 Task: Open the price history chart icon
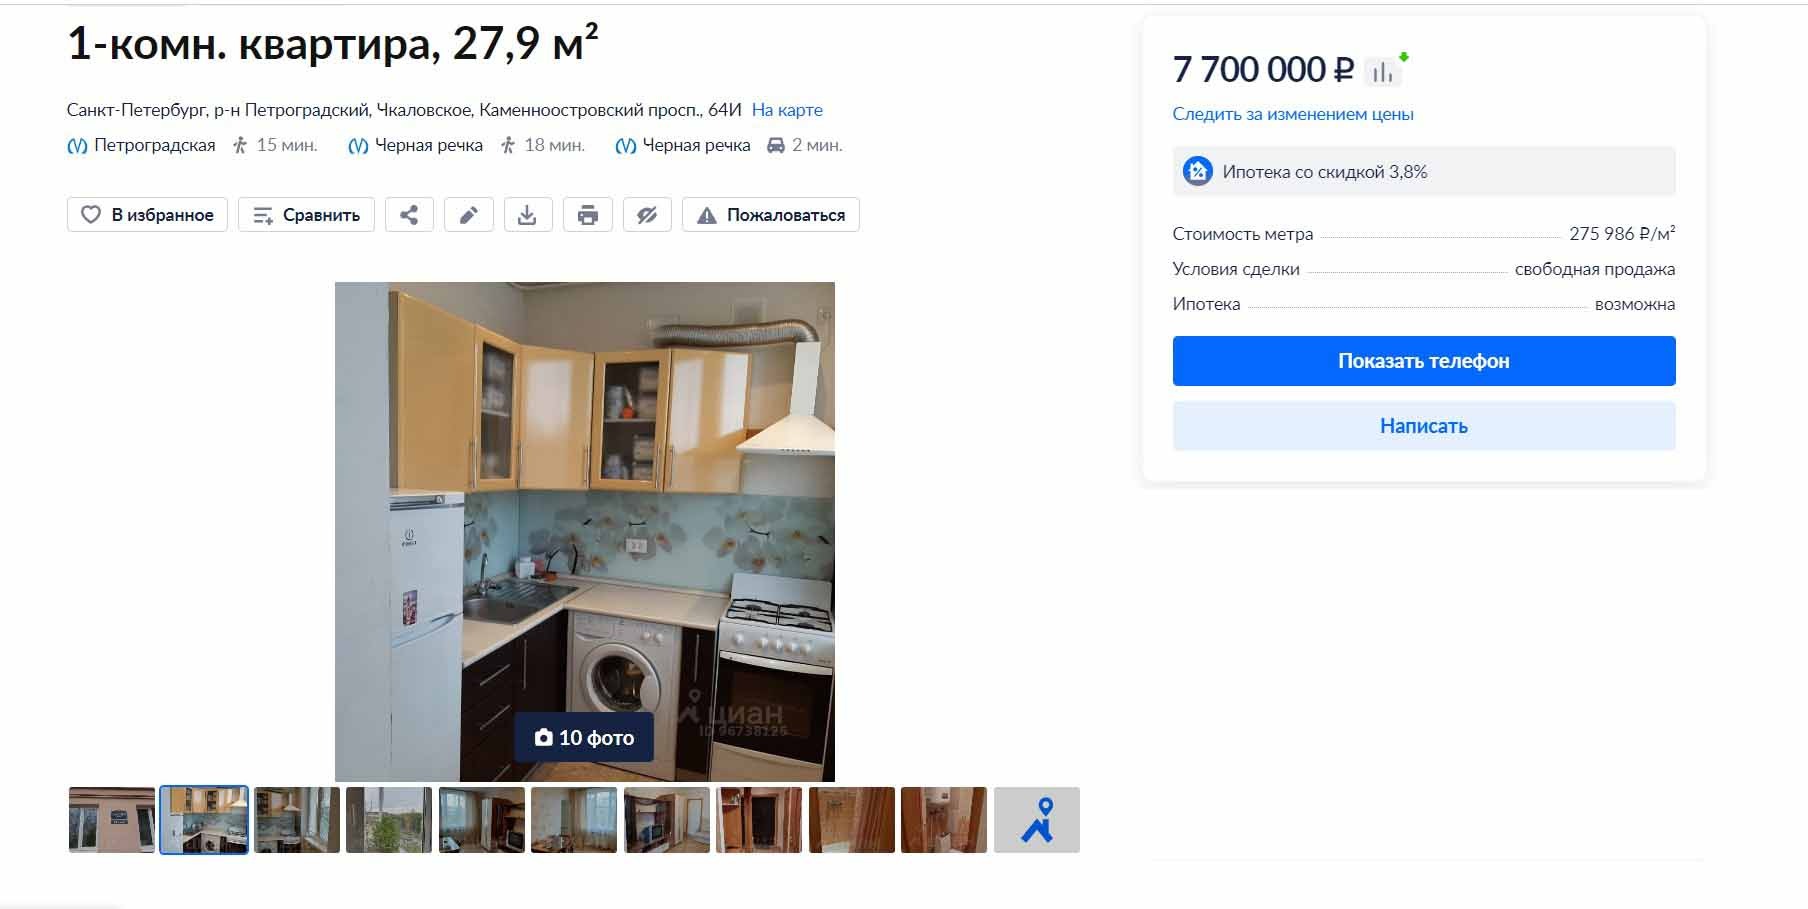[x=1383, y=71]
